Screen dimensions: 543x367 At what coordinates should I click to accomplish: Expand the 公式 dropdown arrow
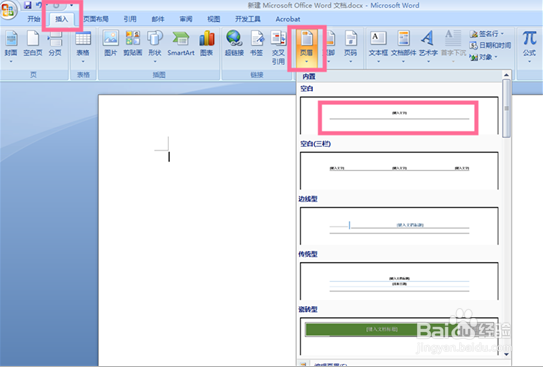click(529, 62)
